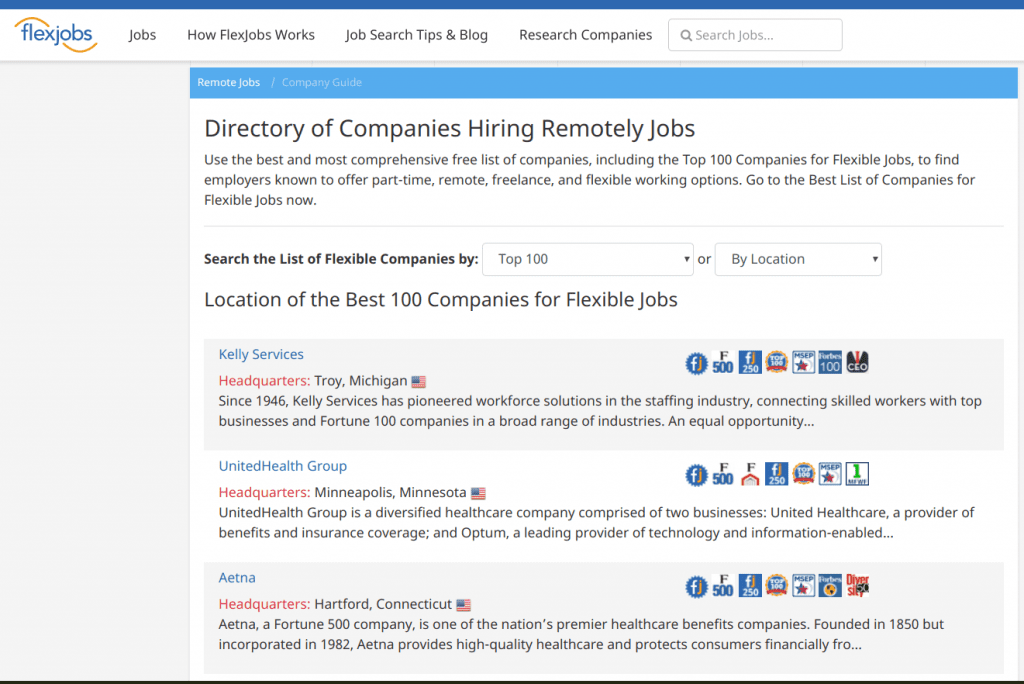Click the magnifier icon in the search box

click(686, 35)
